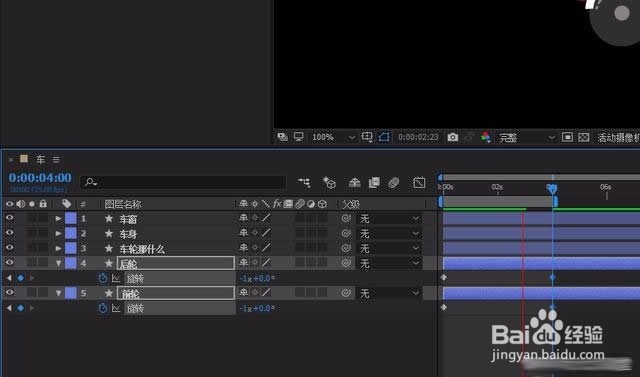640x377 pixels.
Task: Click the label color swatch of 后轮
Action: tap(71, 263)
